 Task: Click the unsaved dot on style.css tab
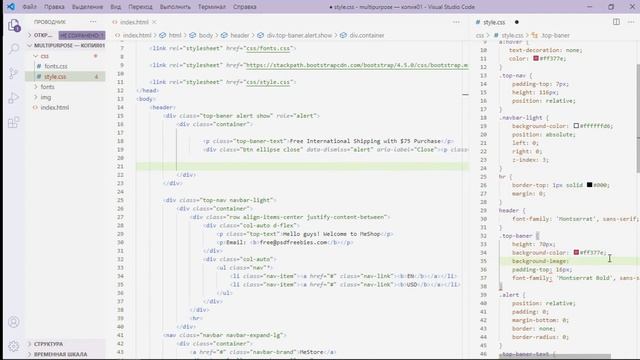517,22
